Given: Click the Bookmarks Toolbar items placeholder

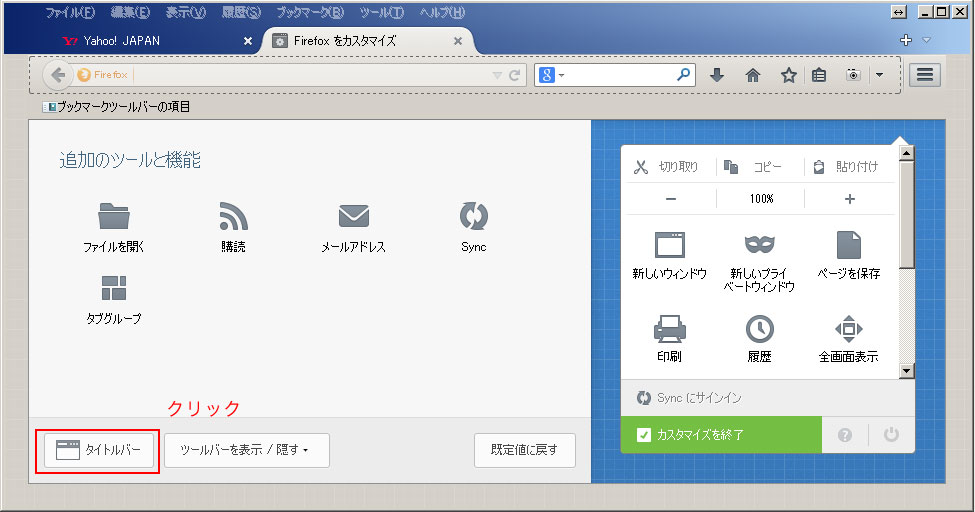Looking at the screenshot, I should coord(116,107).
